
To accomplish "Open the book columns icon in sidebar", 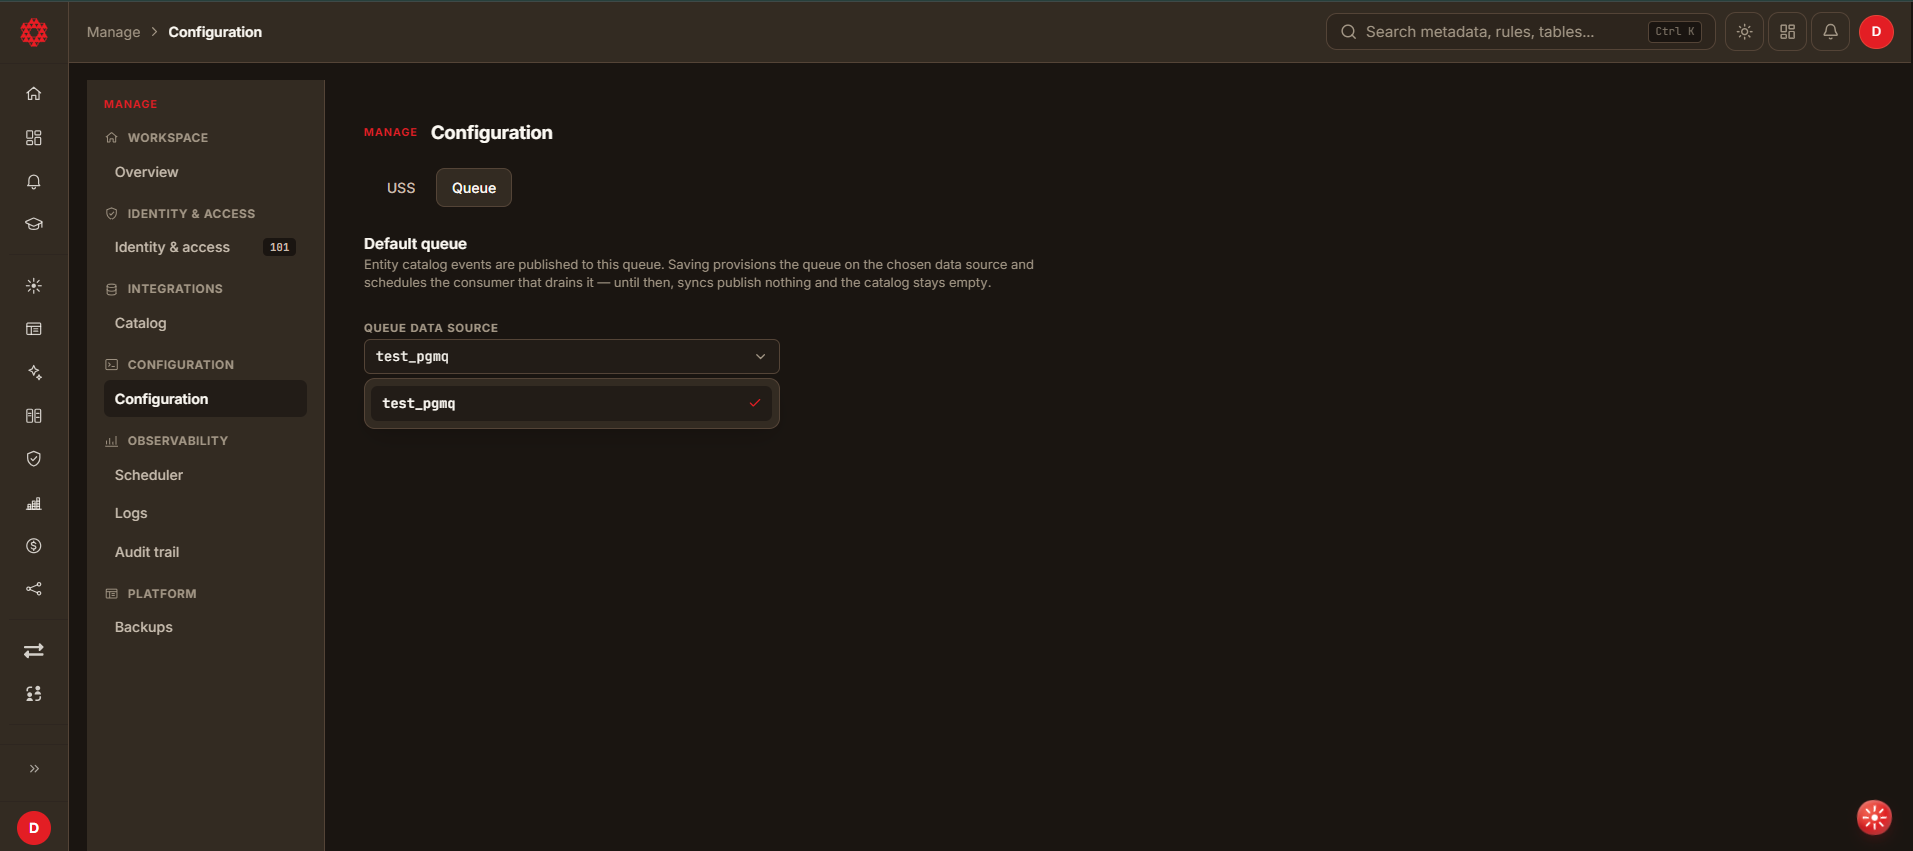I will click(34, 416).
